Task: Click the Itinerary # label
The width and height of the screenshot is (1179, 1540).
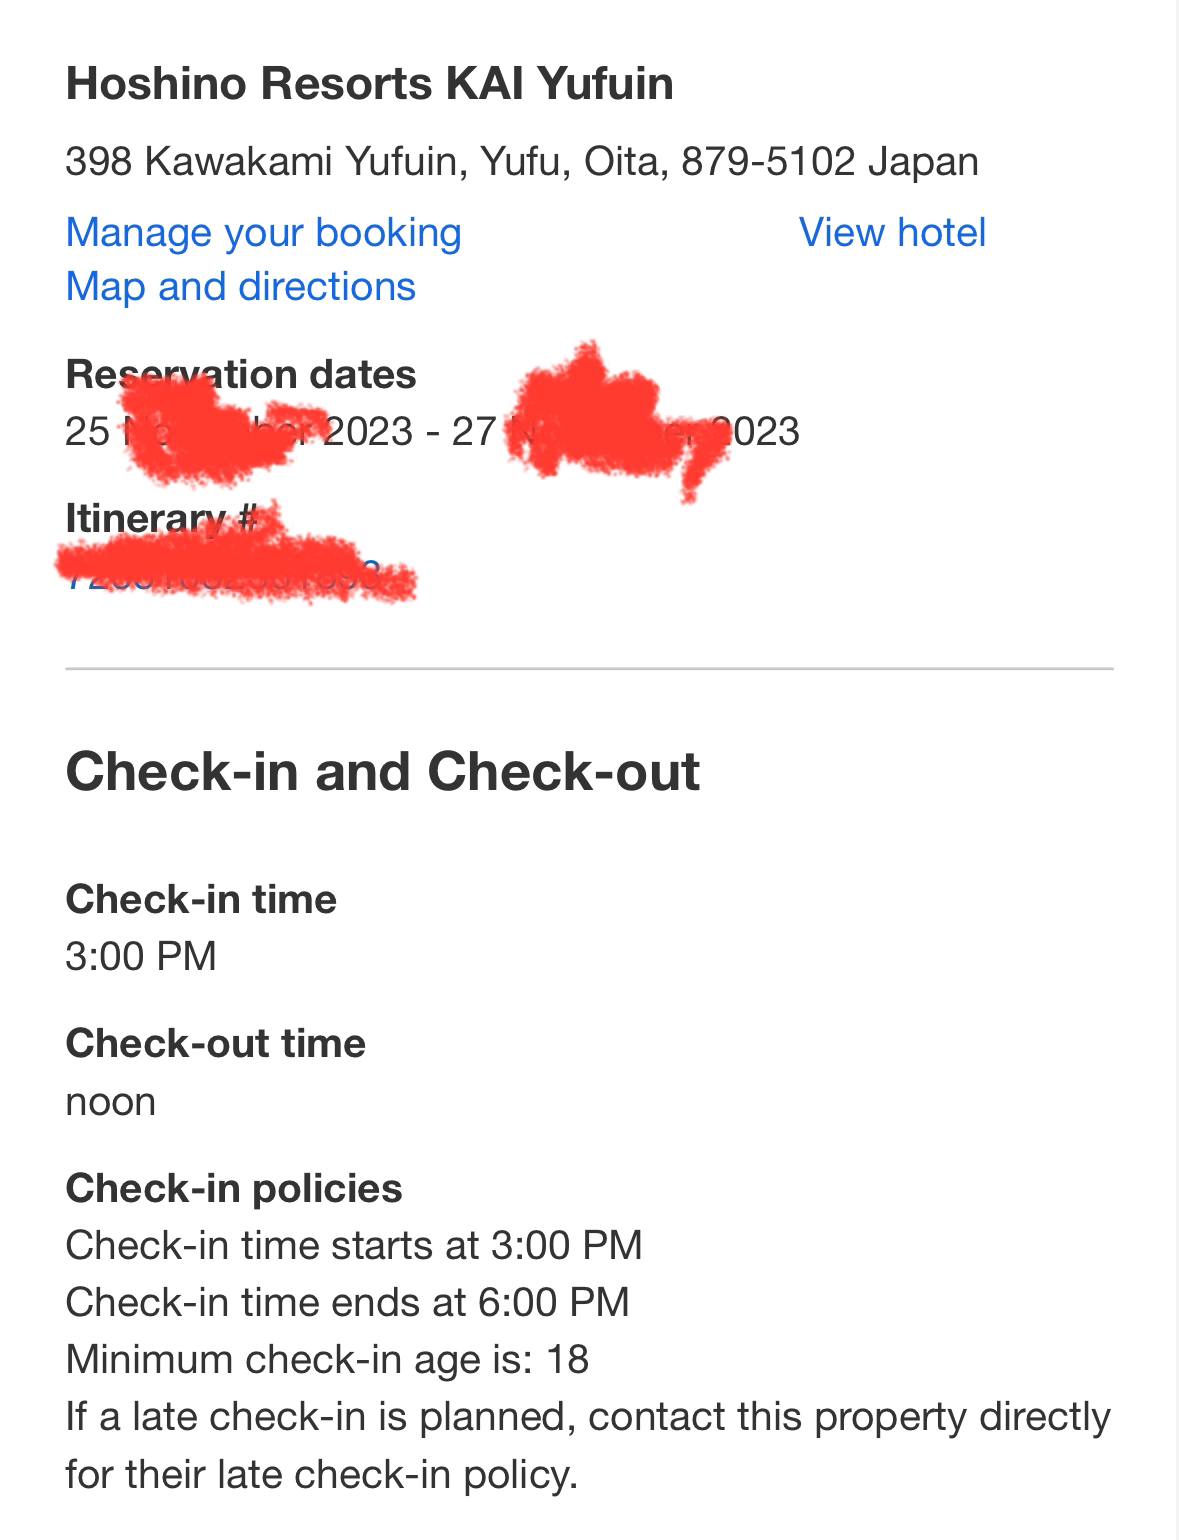Action: coord(162,518)
